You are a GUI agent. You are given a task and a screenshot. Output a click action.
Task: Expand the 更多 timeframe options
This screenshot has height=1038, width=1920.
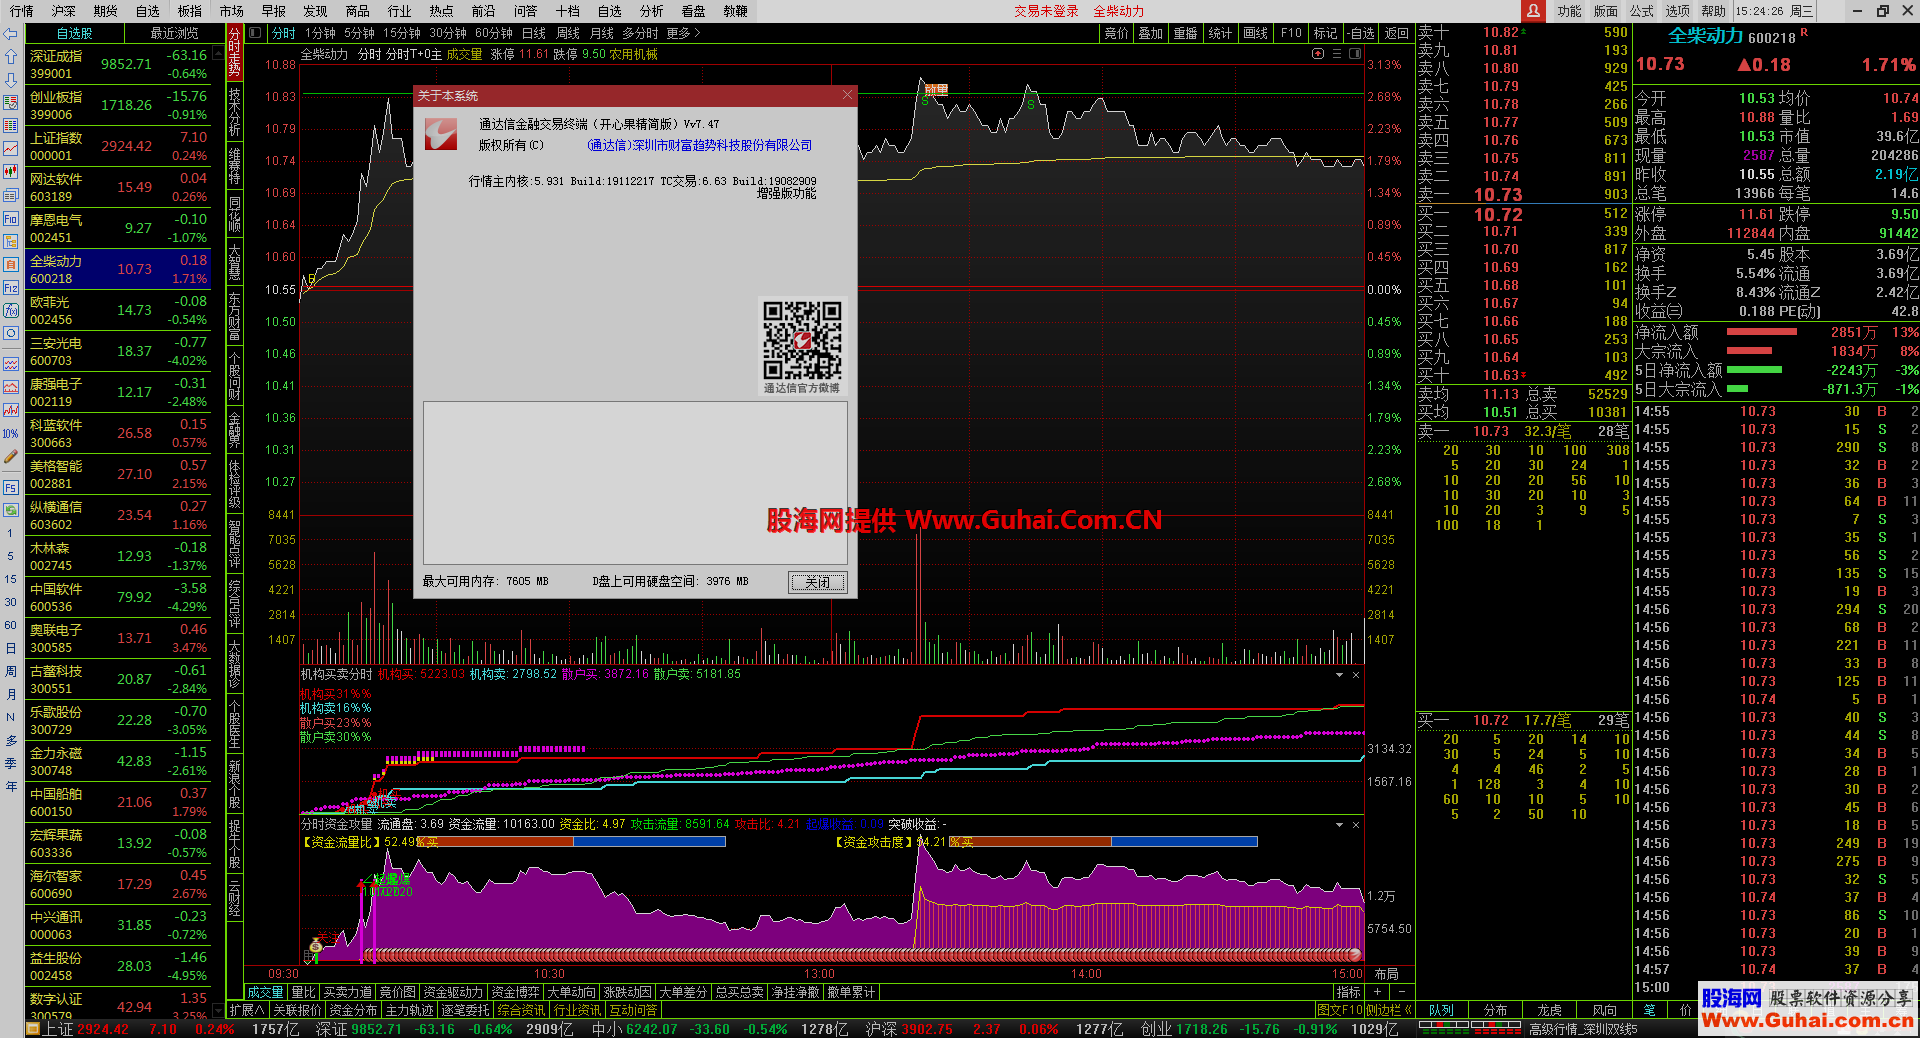click(x=683, y=33)
